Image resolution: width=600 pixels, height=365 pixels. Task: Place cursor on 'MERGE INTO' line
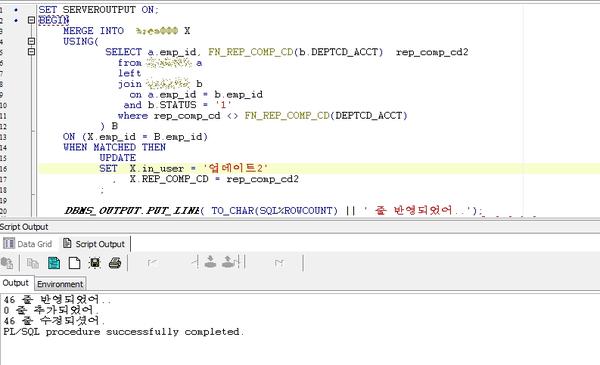[x=126, y=31]
